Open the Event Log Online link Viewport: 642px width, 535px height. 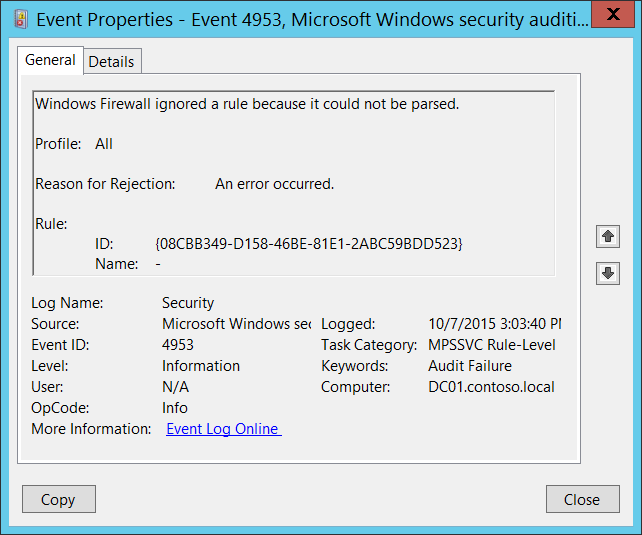pyautogui.click(x=223, y=429)
